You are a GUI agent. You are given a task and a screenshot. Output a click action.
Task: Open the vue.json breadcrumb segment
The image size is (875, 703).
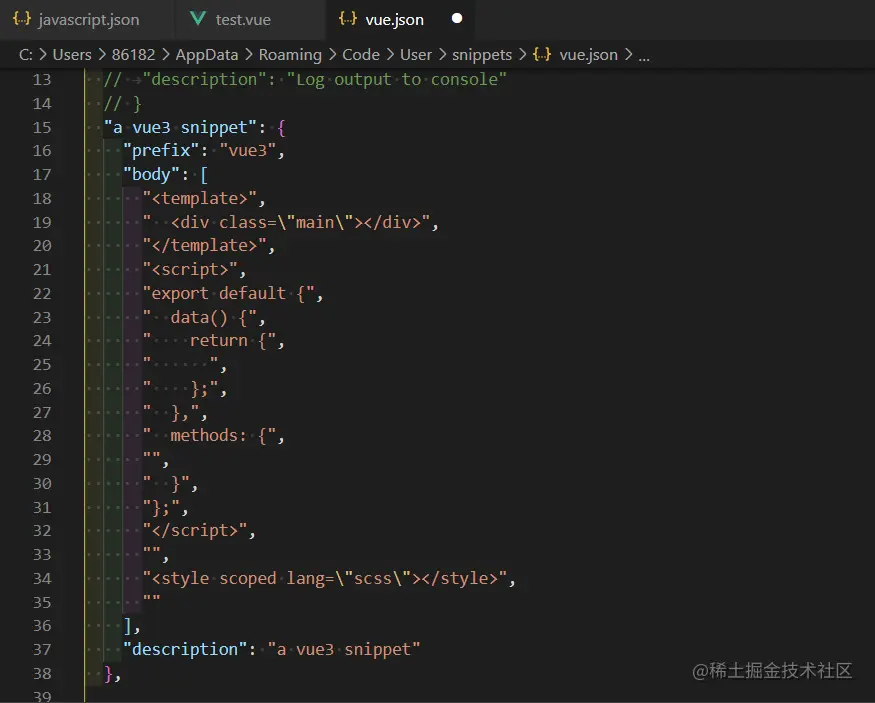pyautogui.click(x=588, y=55)
